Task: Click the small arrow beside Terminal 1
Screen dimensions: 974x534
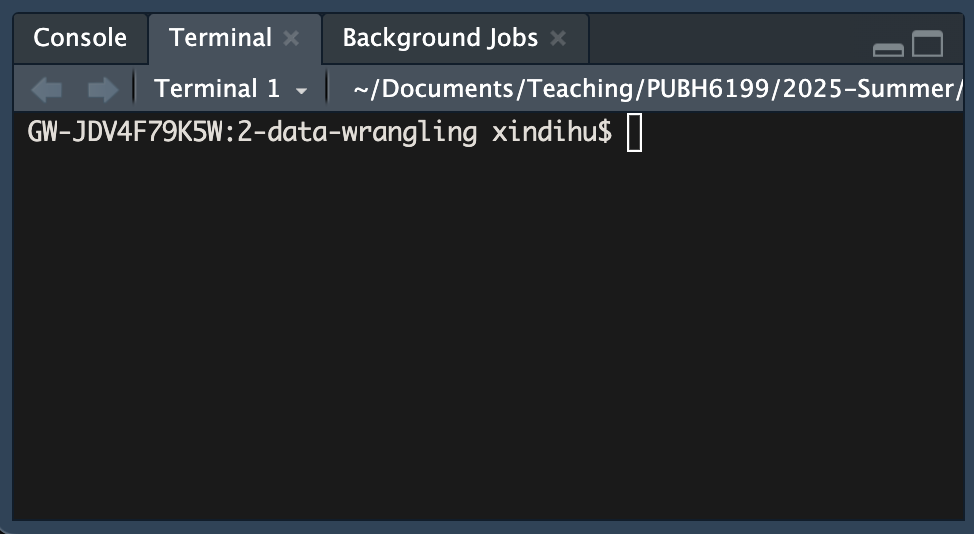Action: 301,91
